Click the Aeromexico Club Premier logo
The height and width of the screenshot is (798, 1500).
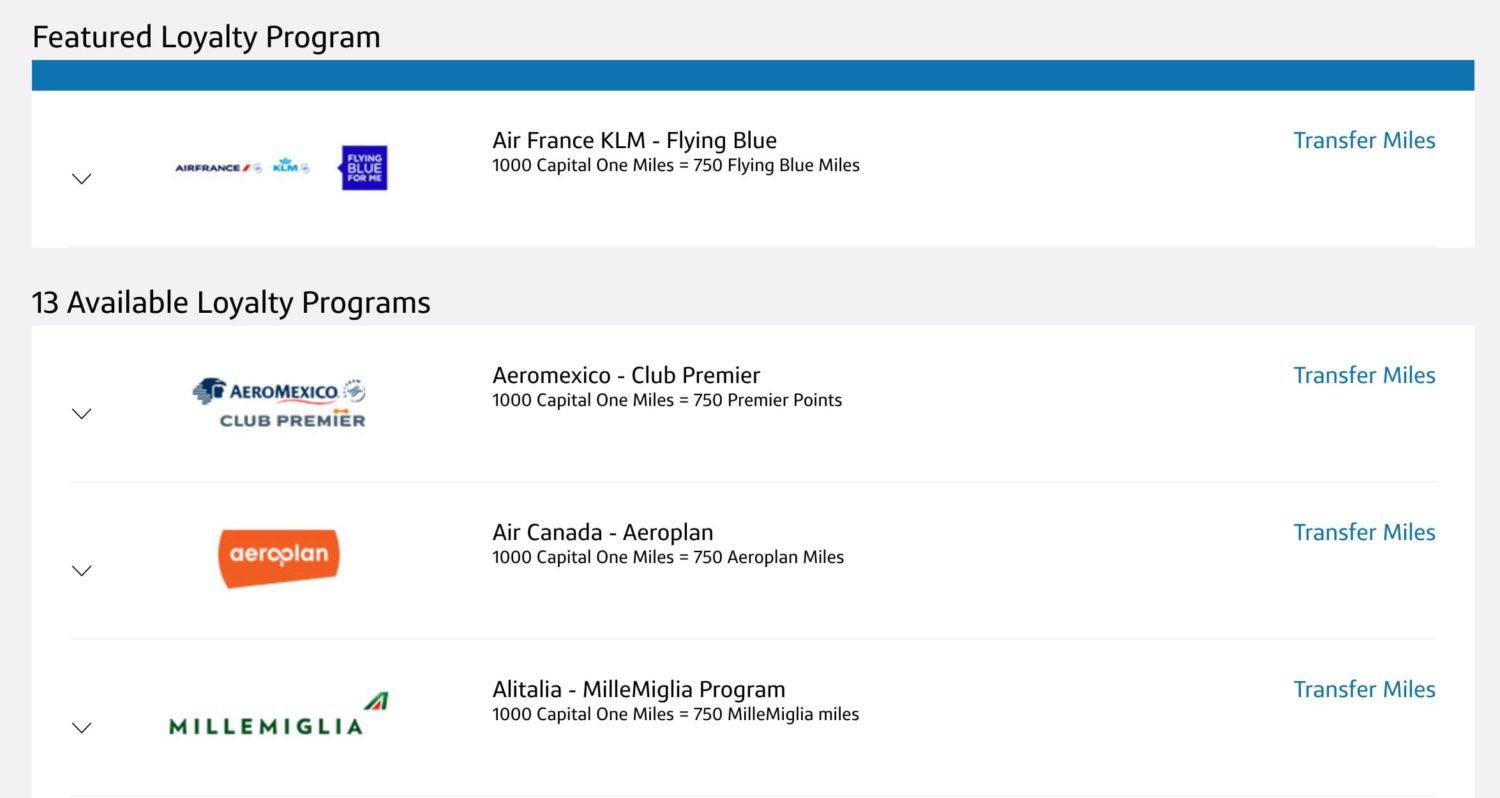tap(279, 403)
